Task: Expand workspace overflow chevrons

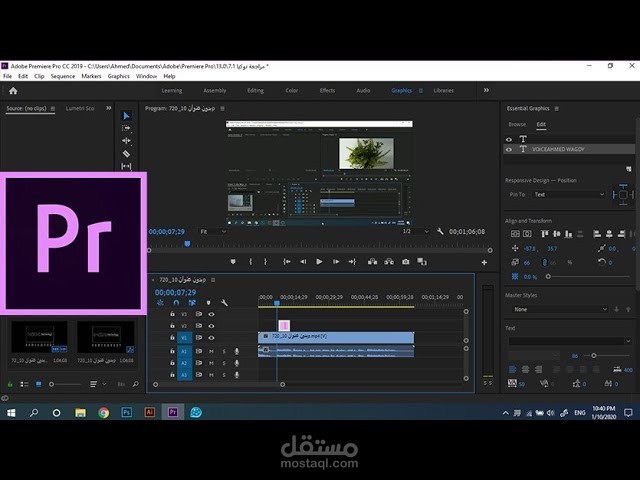Action: [x=486, y=90]
